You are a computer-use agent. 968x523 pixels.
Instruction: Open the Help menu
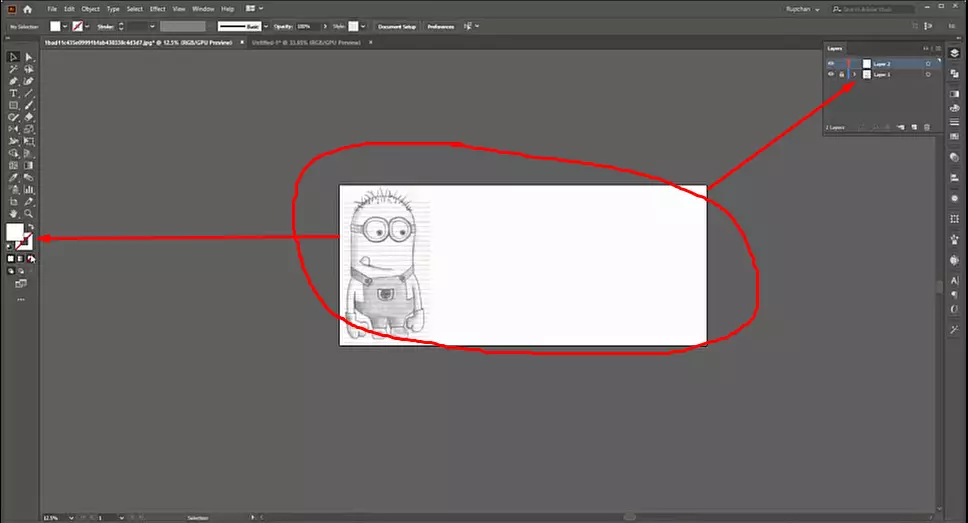[x=228, y=9]
